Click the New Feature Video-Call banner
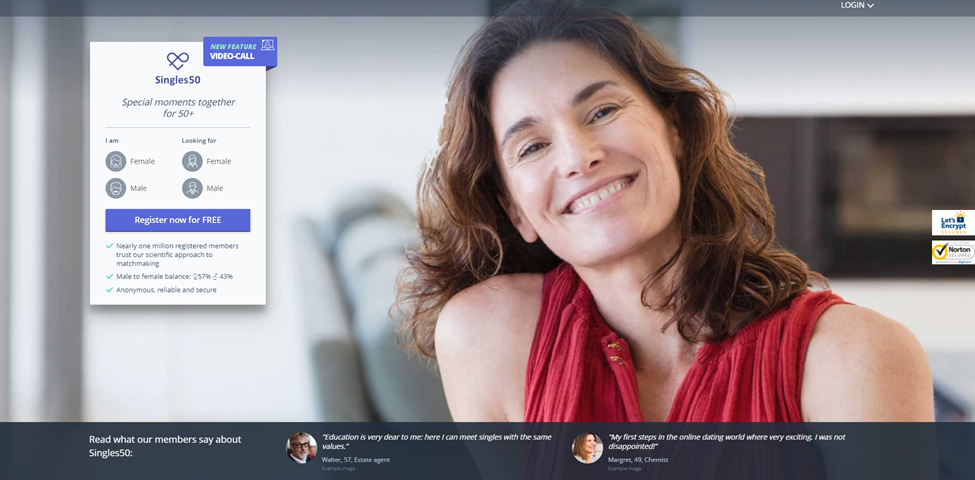 tap(234, 51)
